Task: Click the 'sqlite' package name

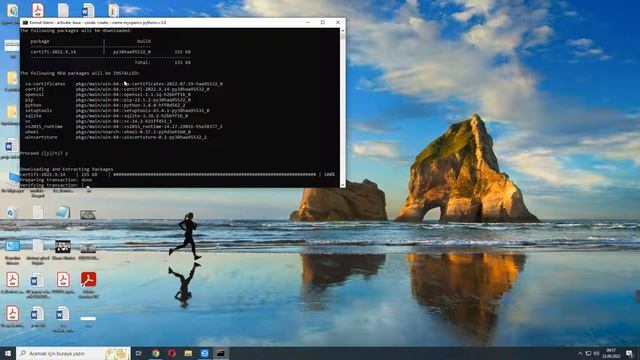Action: (x=33, y=116)
